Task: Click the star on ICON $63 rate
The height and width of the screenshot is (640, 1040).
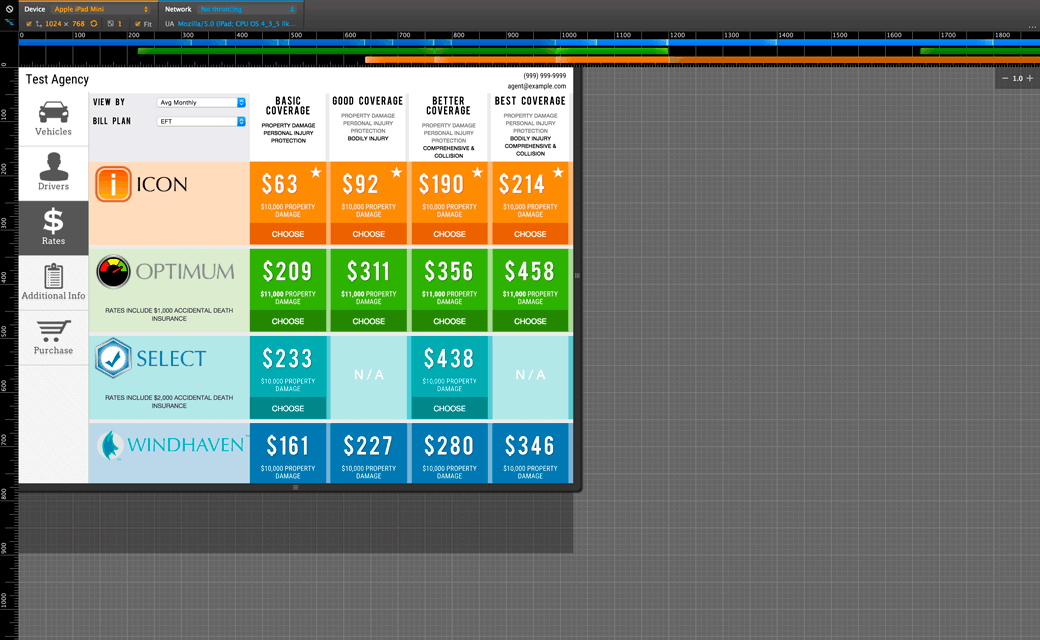Action: 316,172
